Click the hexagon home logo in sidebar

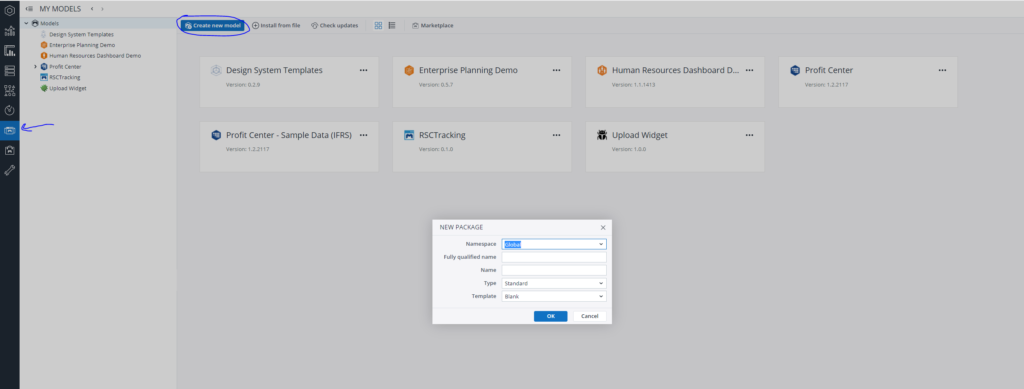tap(10, 10)
